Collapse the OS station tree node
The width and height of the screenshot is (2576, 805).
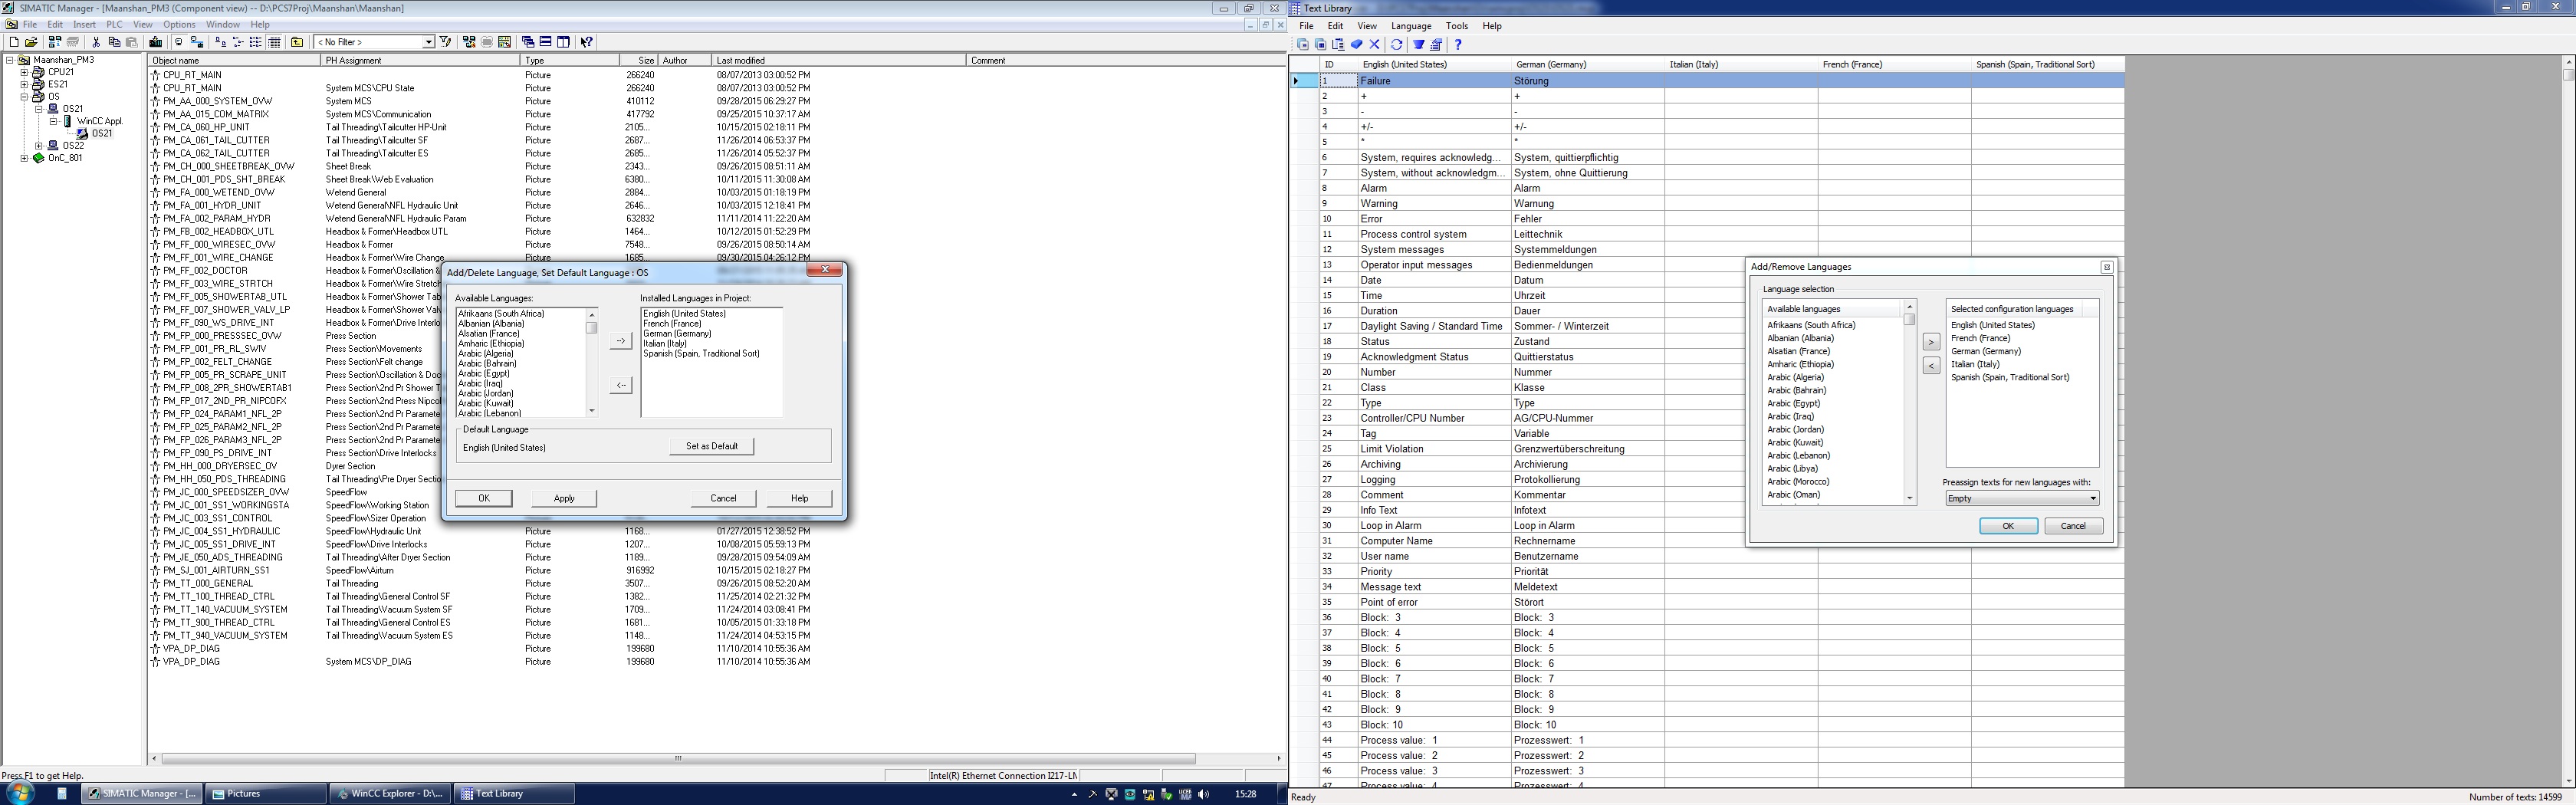point(24,97)
